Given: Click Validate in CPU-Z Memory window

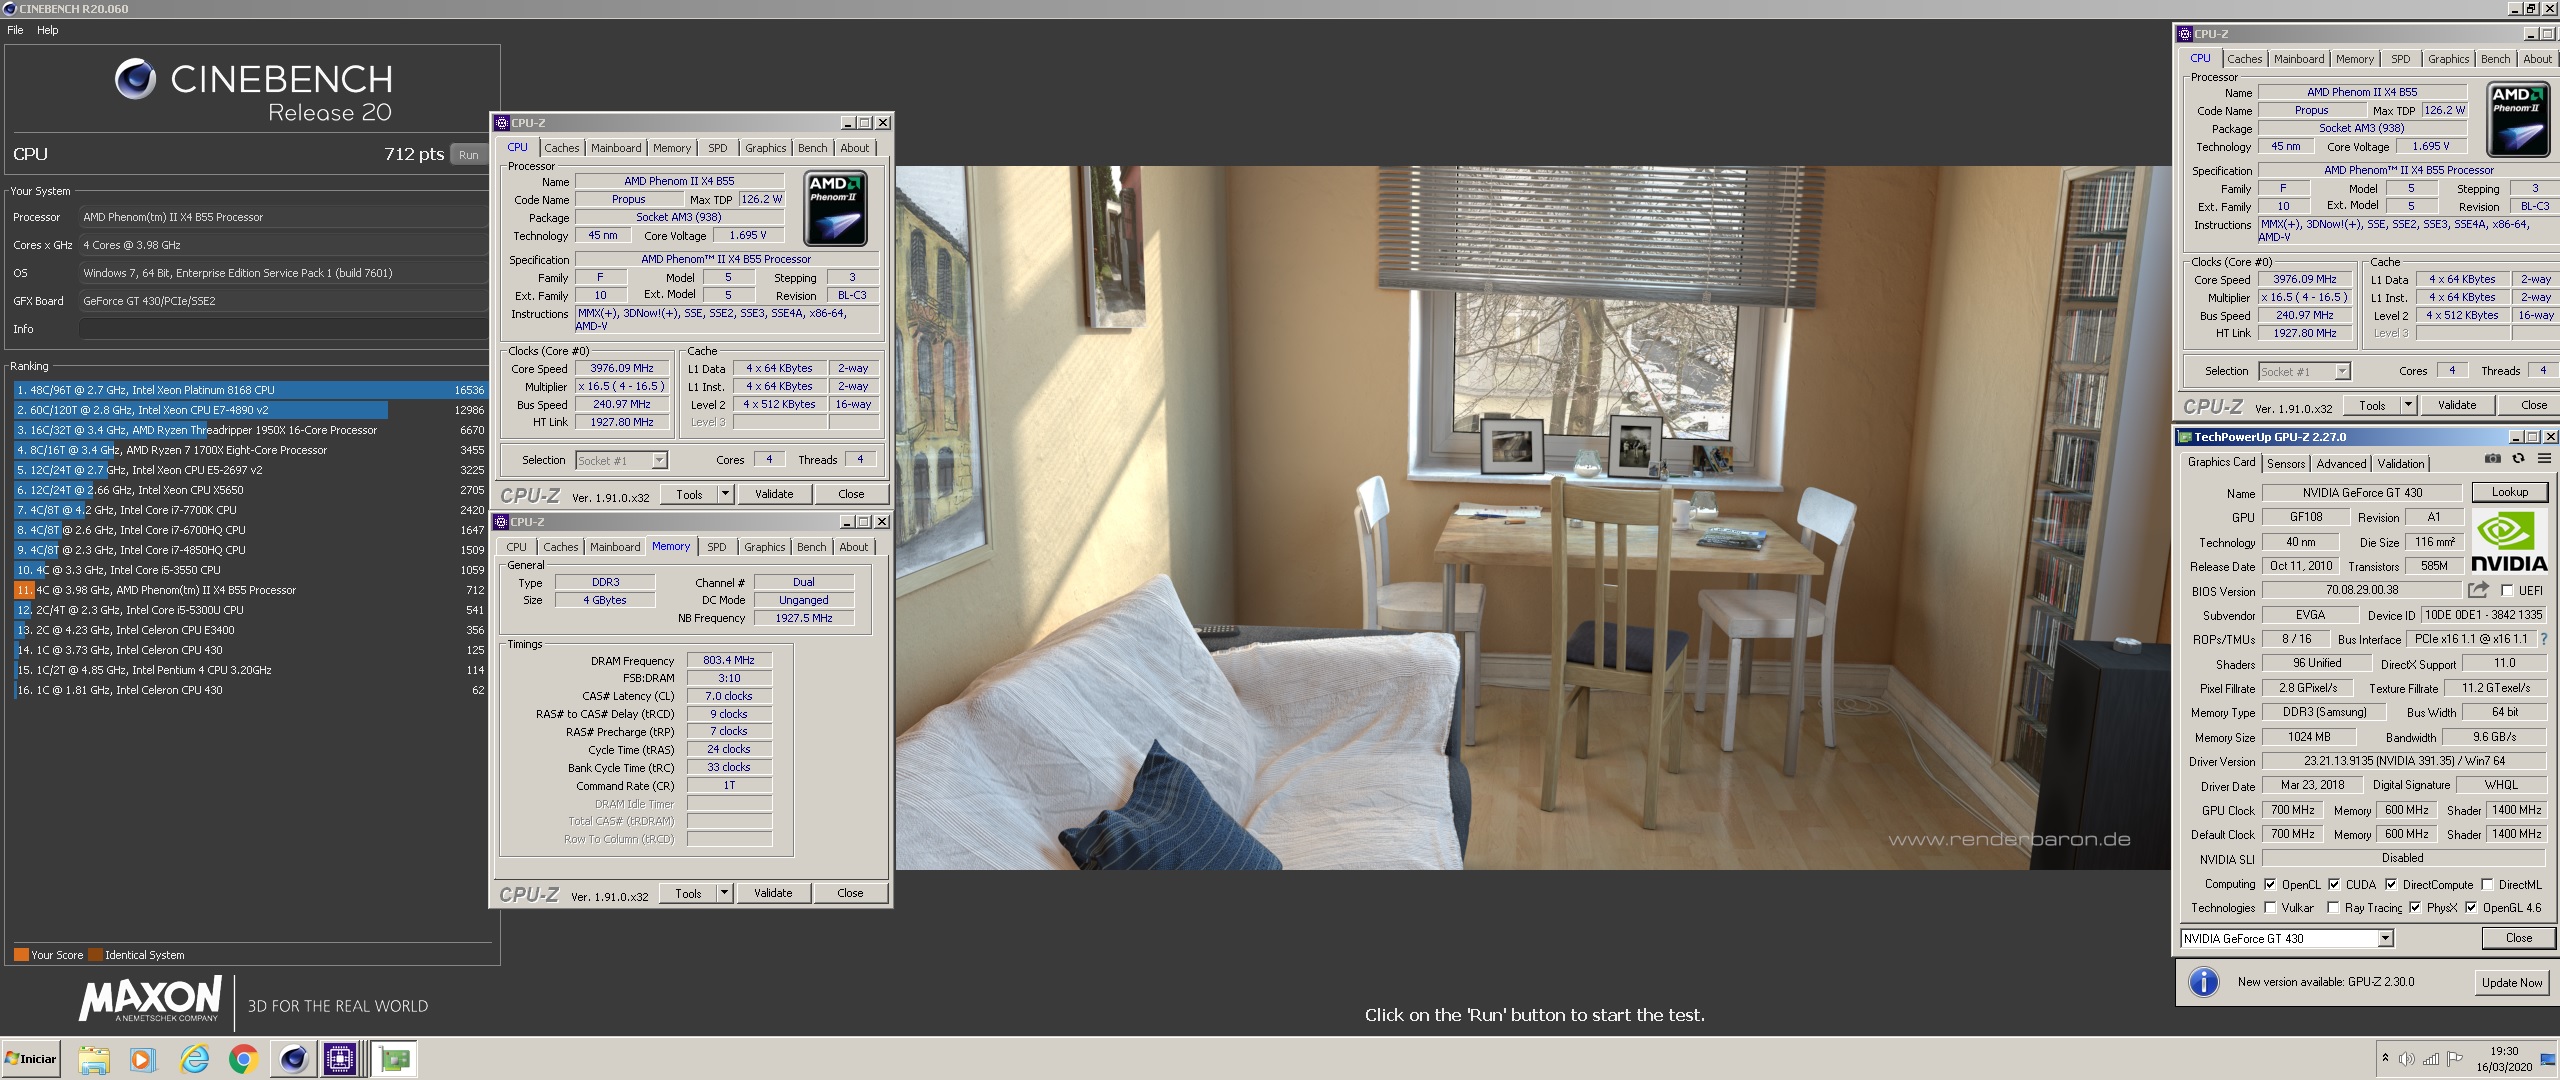Looking at the screenshot, I should point(773,893).
